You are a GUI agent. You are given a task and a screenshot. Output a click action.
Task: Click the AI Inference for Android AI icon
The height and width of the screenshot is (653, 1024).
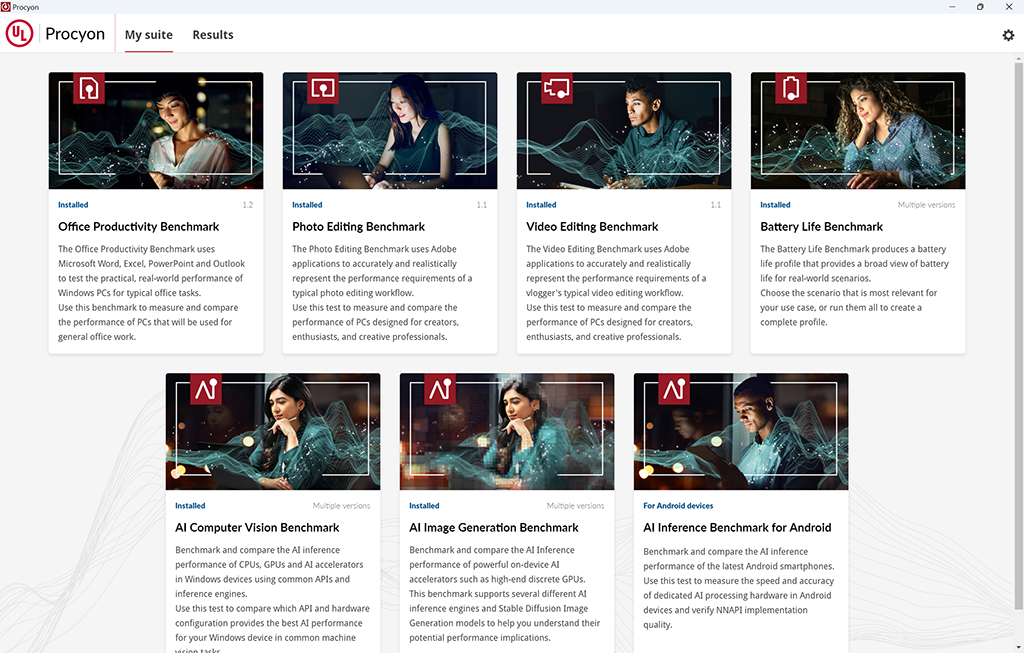click(674, 389)
